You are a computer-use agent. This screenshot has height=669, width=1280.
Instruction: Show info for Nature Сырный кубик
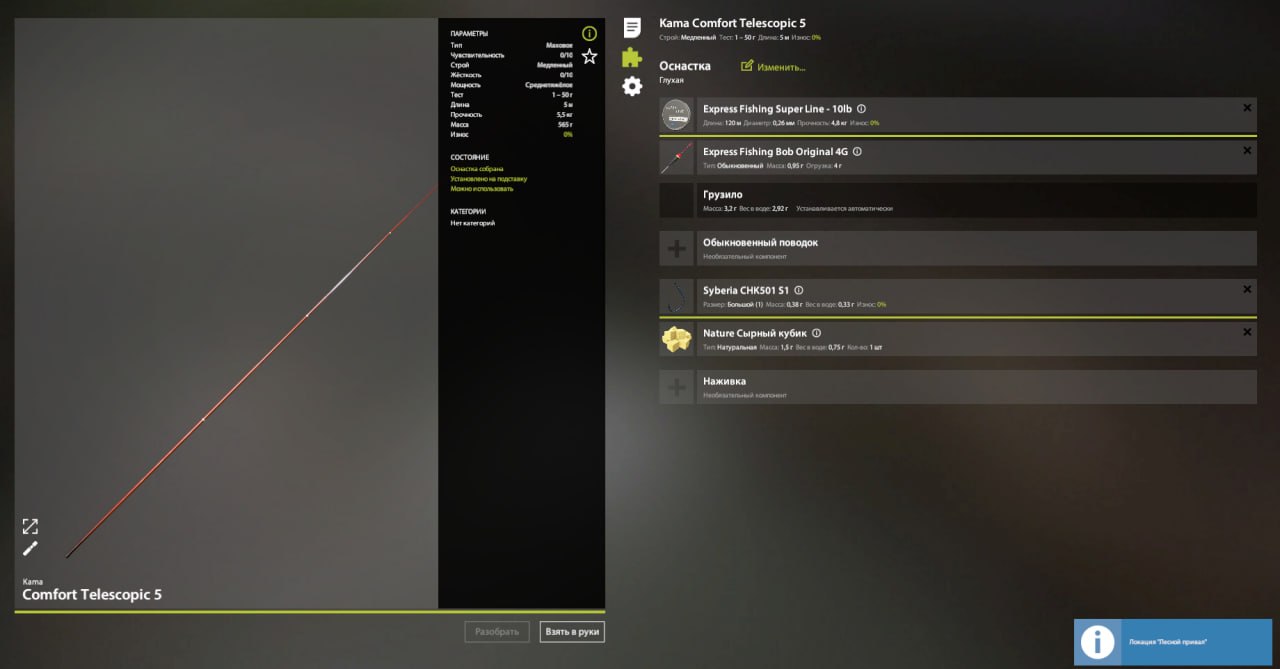817,333
